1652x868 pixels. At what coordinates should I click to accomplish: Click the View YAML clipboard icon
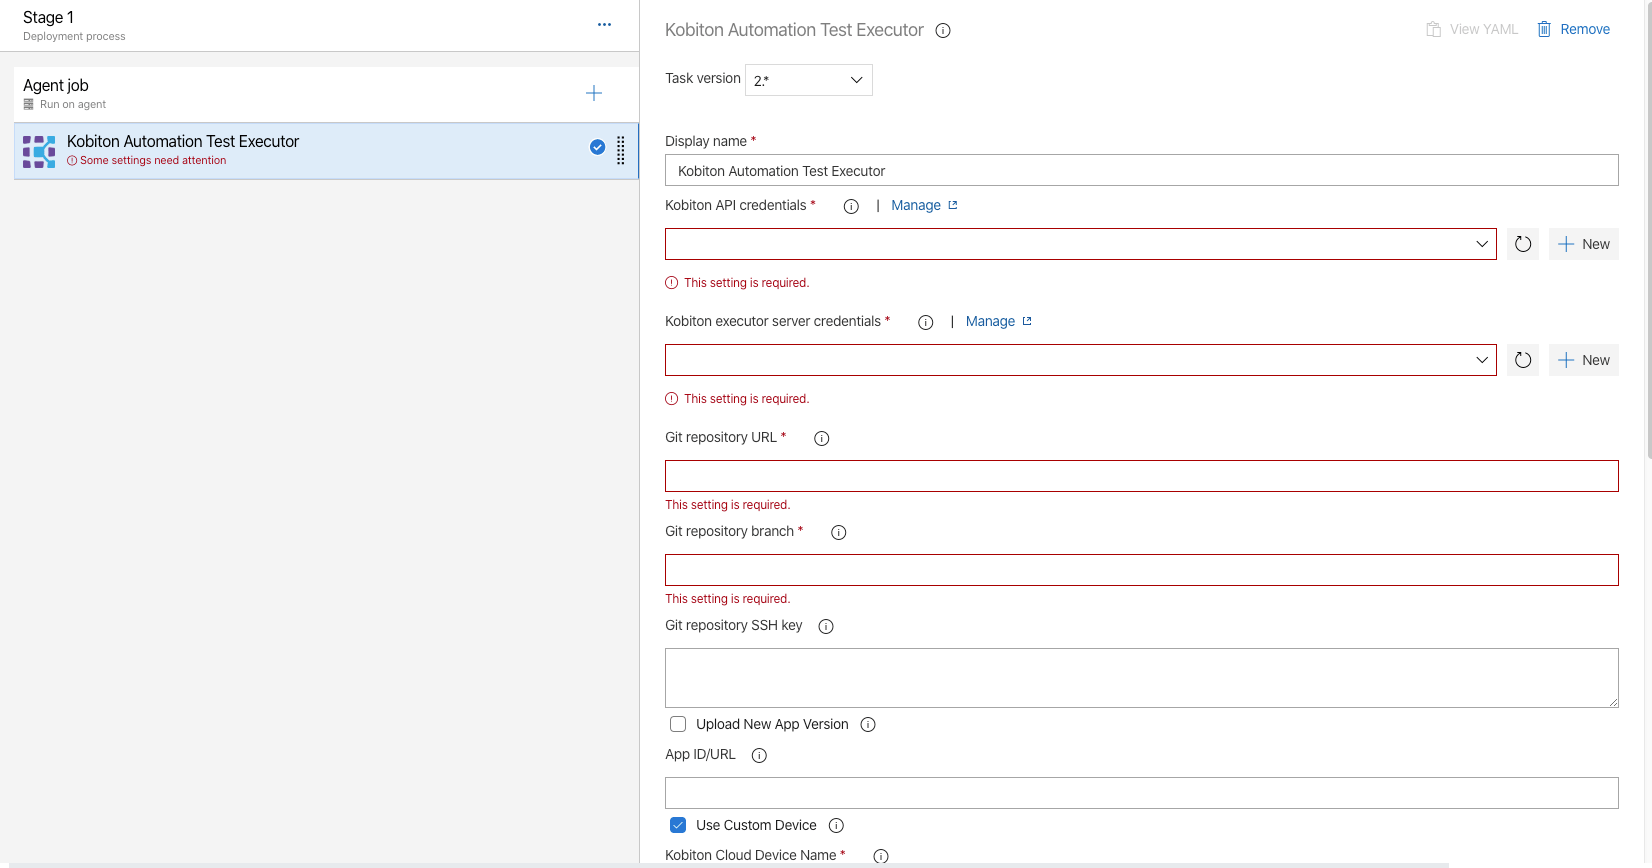pyautogui.click(x=1433, y=29)
